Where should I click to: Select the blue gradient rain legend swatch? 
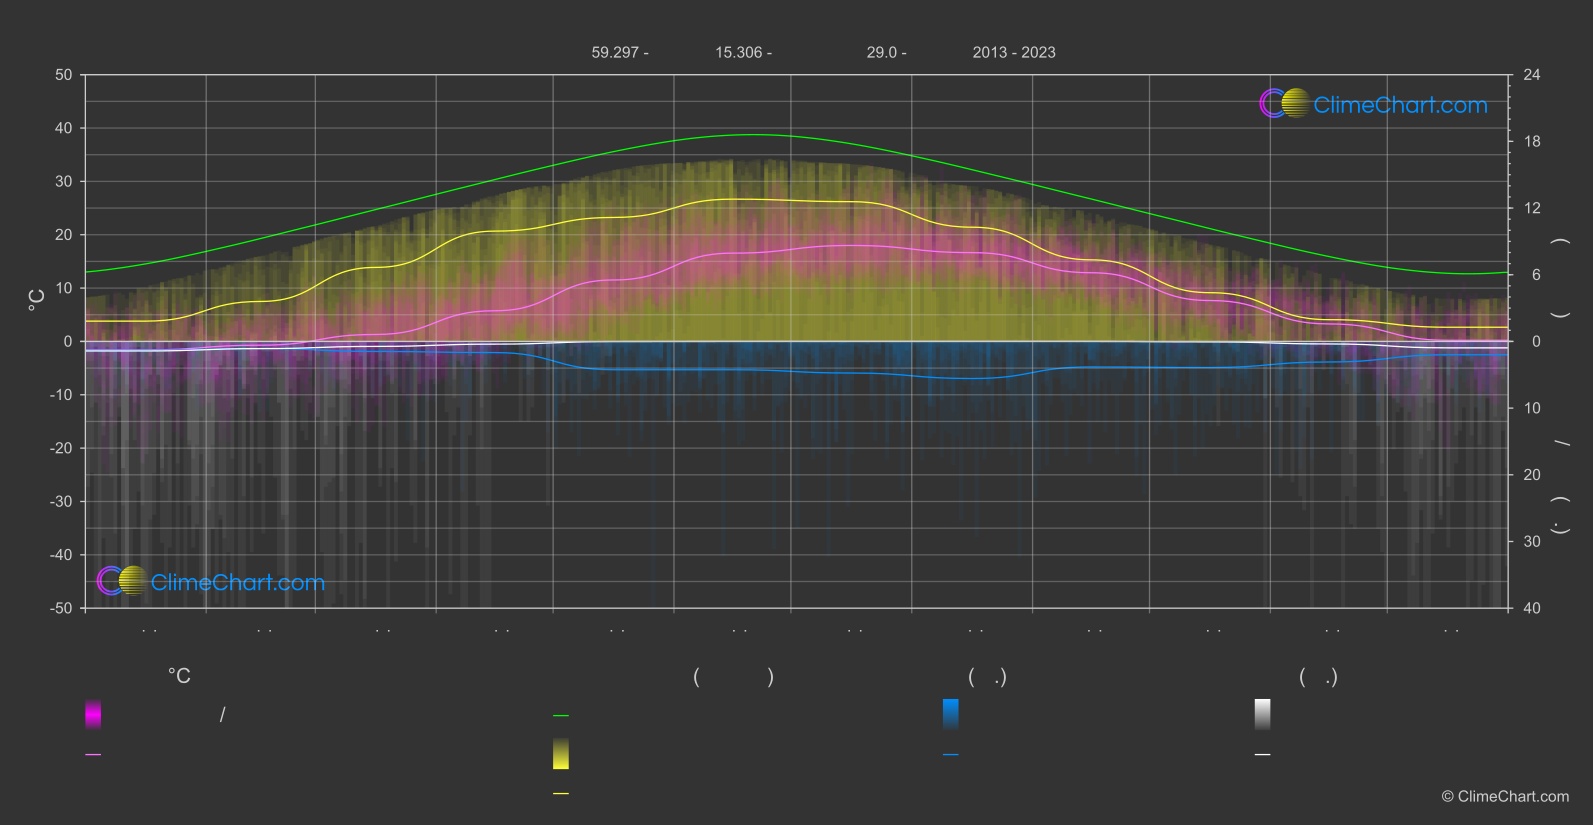951,714
